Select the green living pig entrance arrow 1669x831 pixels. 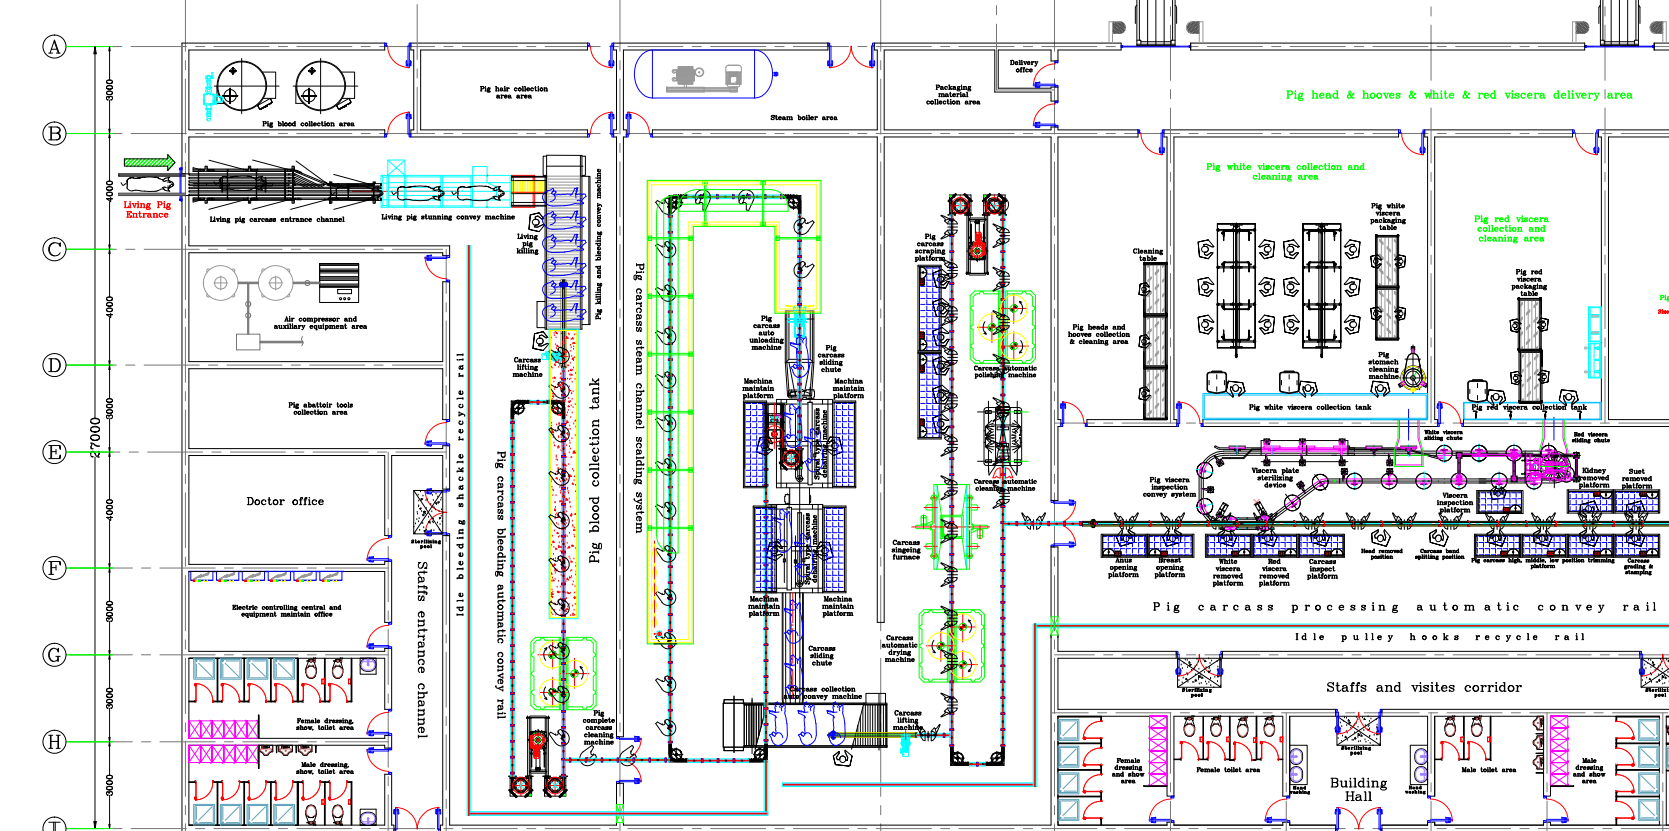pos(149,162)
